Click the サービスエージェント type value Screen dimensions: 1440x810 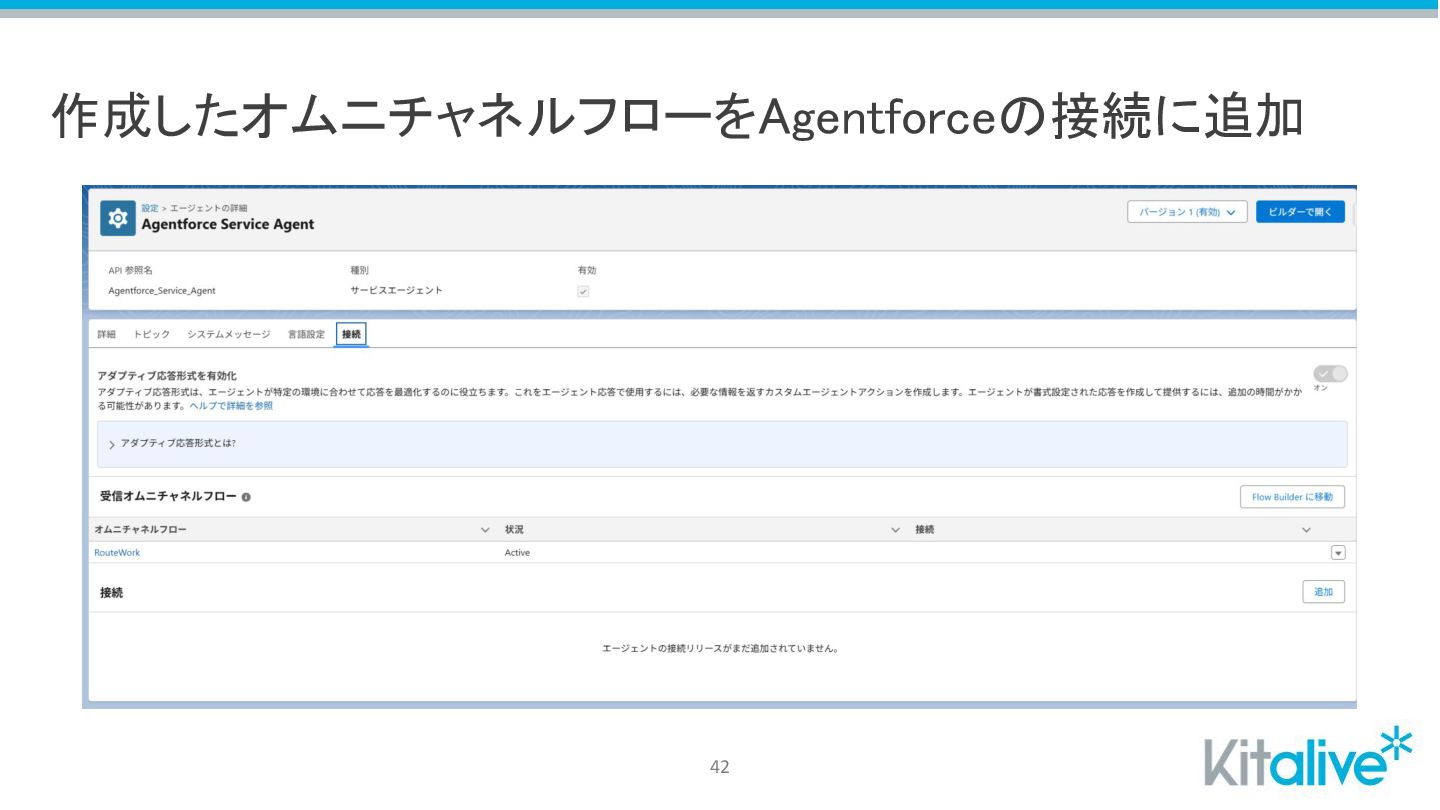coord(396,291)
